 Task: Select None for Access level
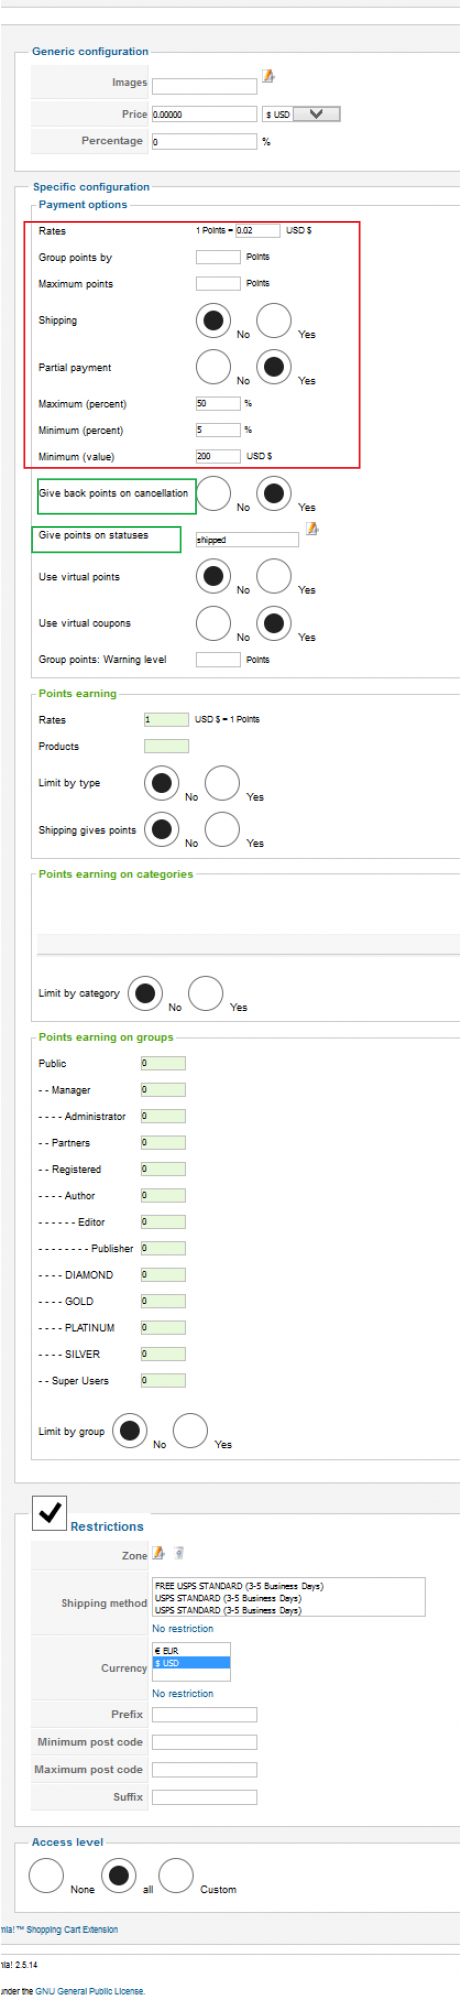coord(46,1876)
